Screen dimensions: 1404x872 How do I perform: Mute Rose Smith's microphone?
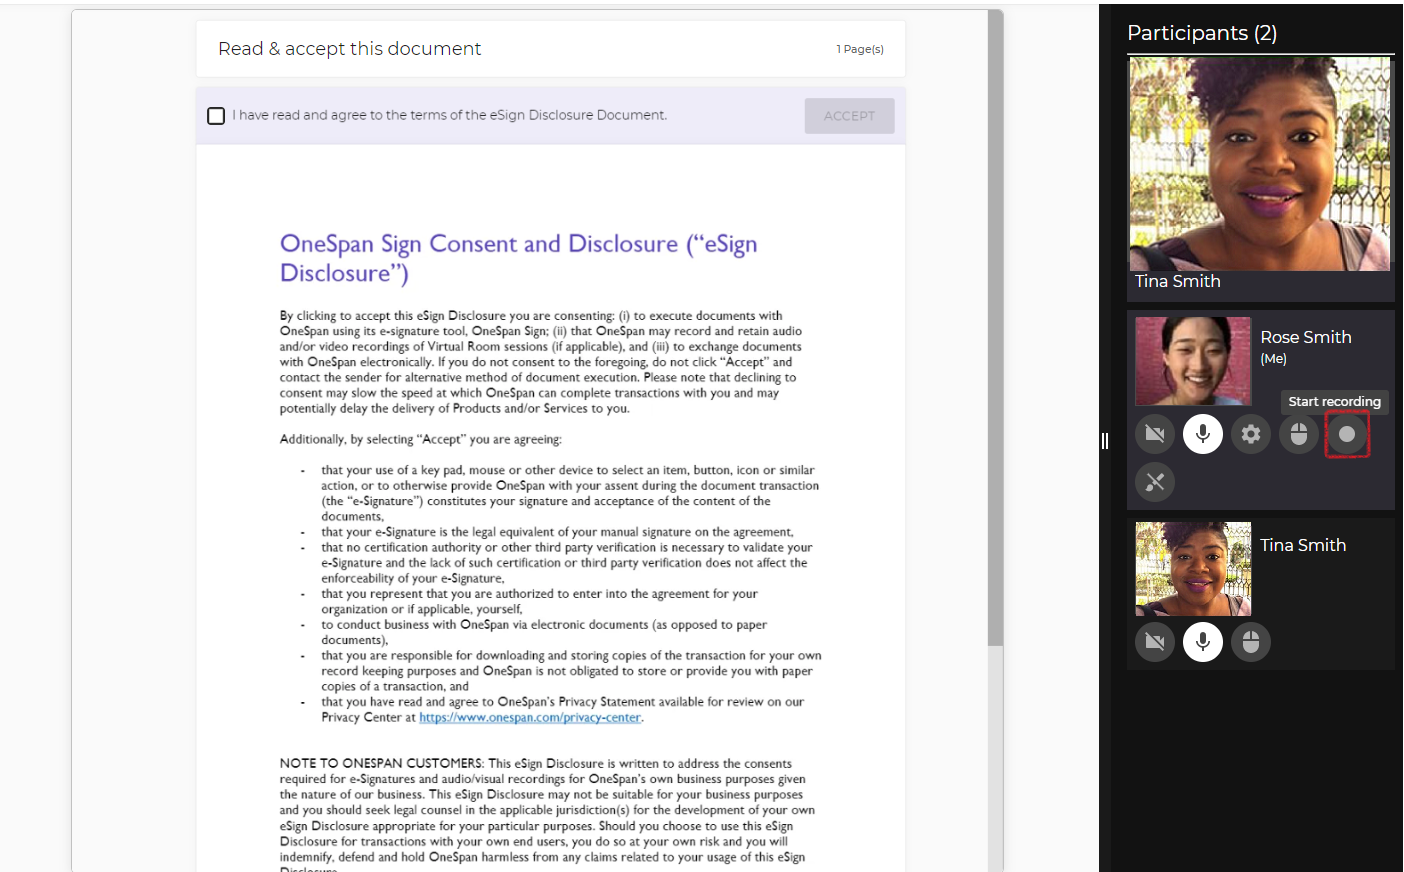[1203, 434]
